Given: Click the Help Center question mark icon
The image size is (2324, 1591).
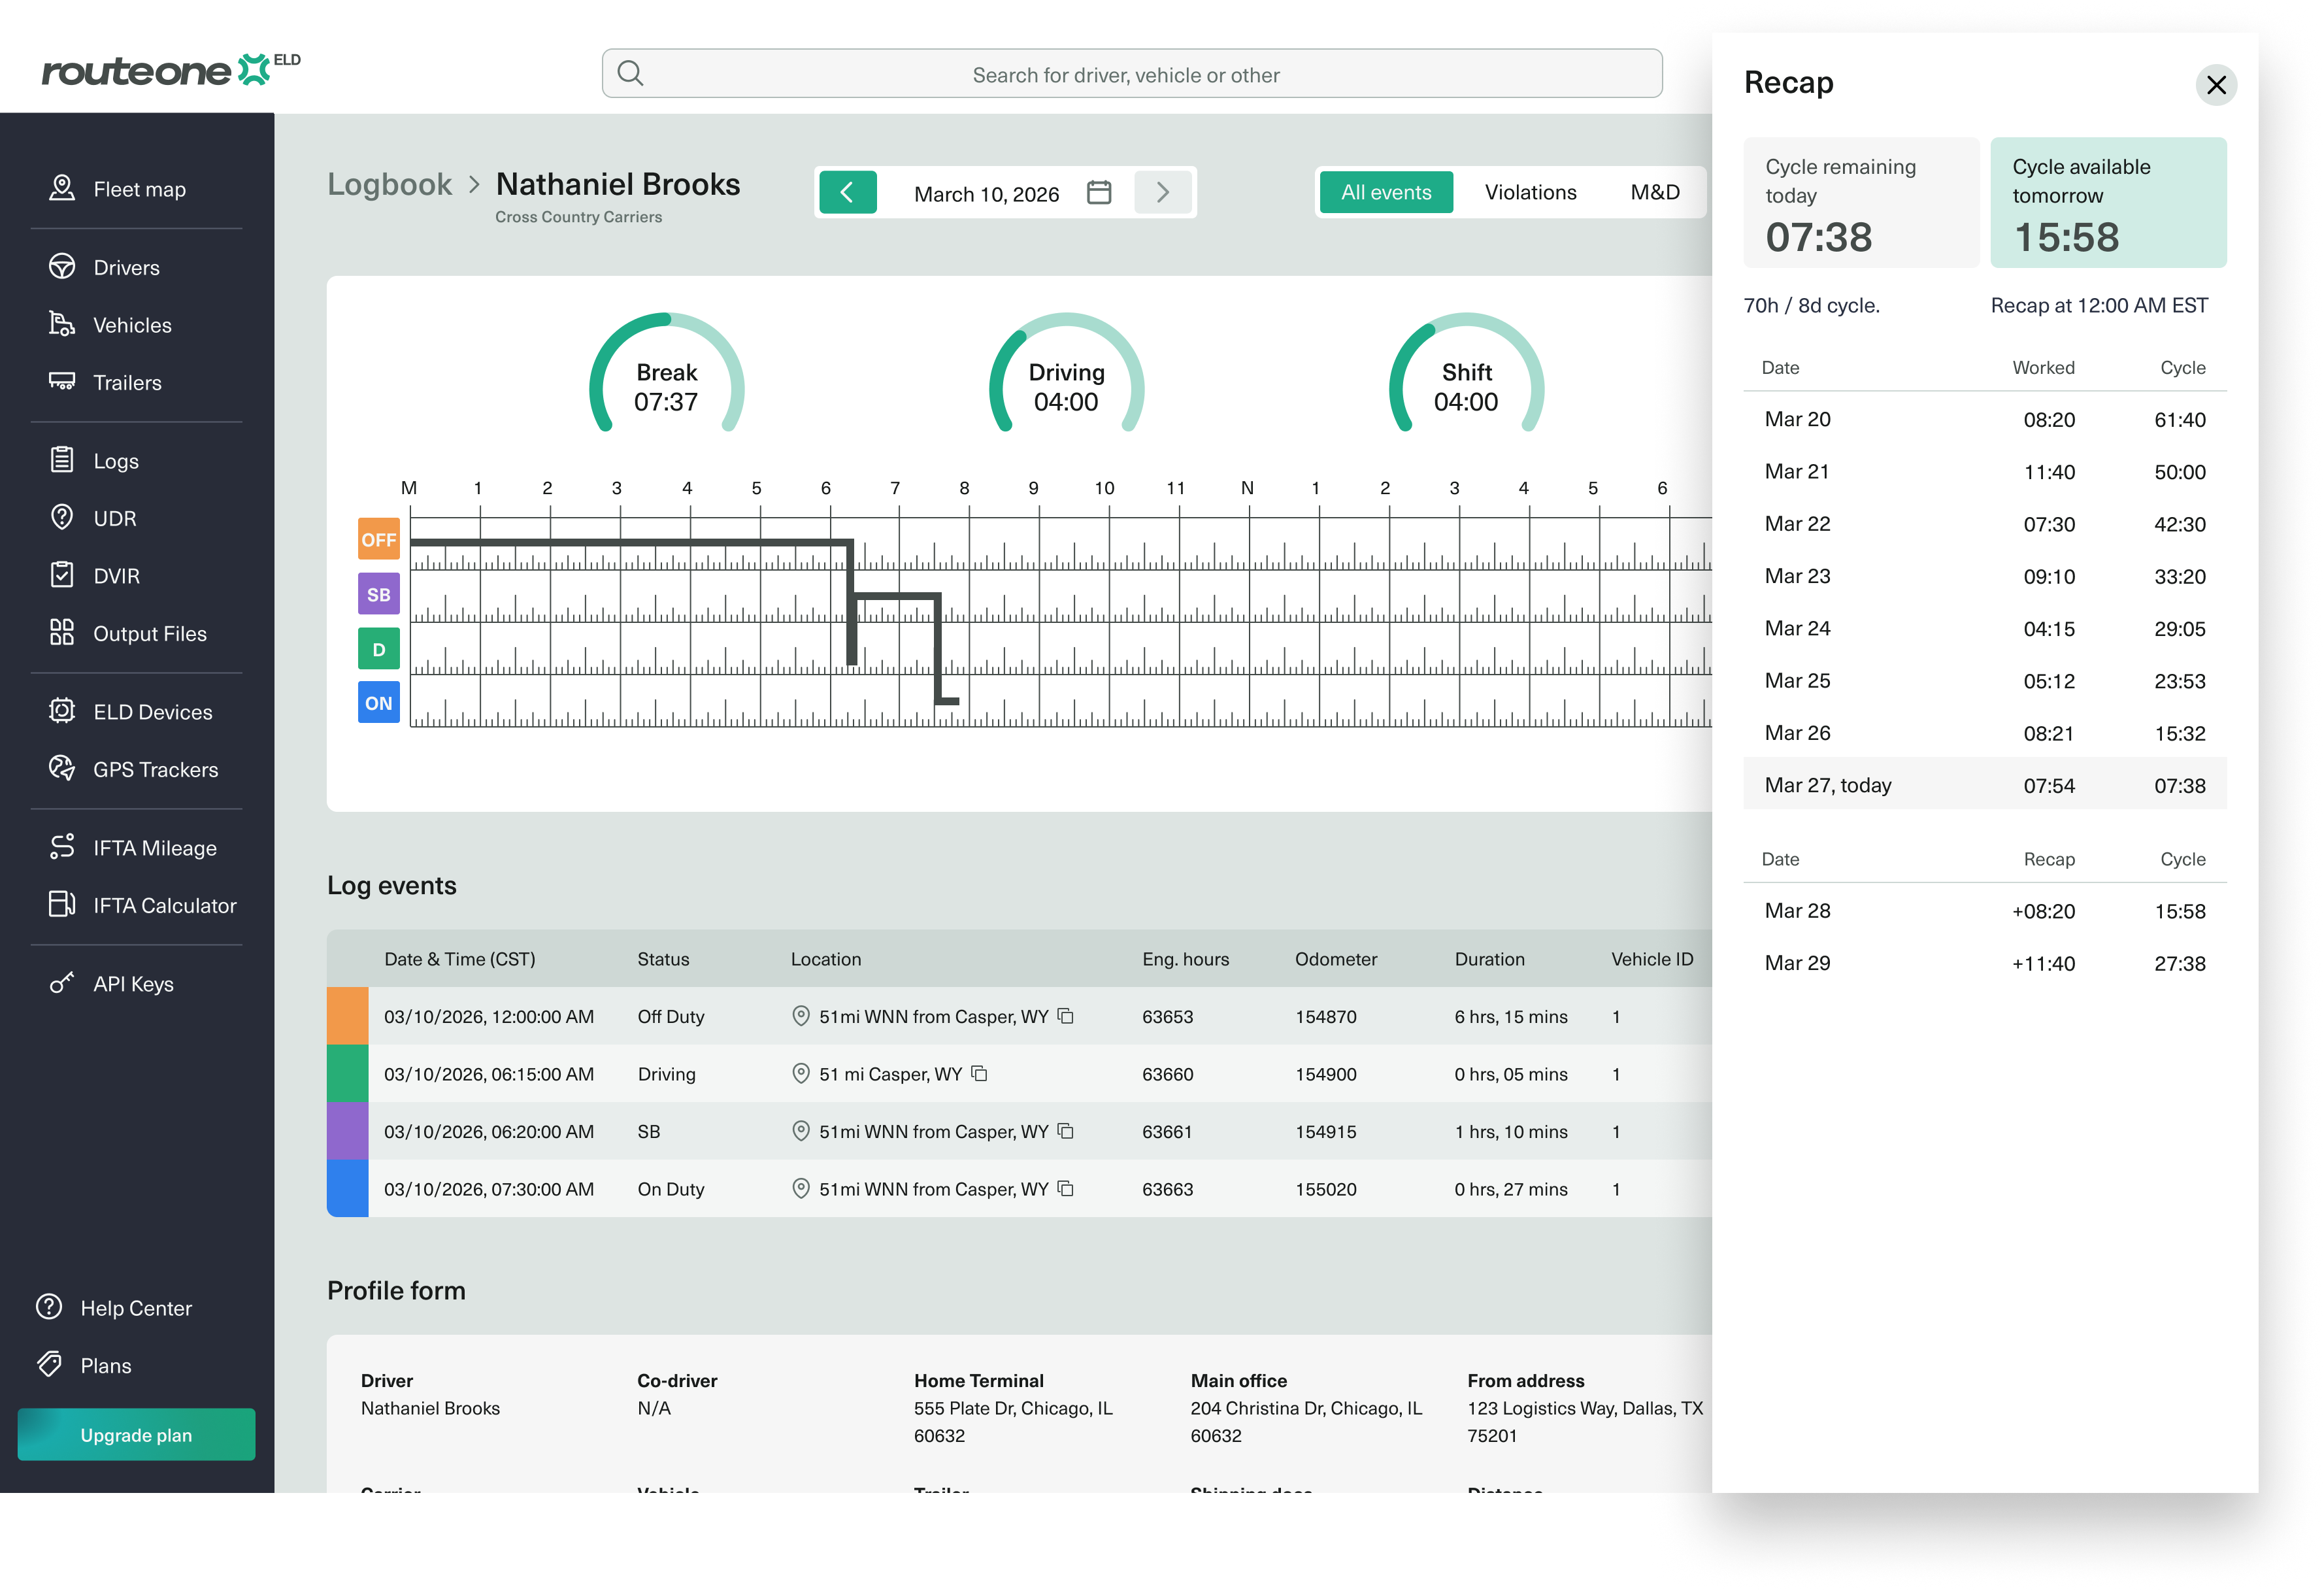Looking at the screenshot, I should point(49,1307).
